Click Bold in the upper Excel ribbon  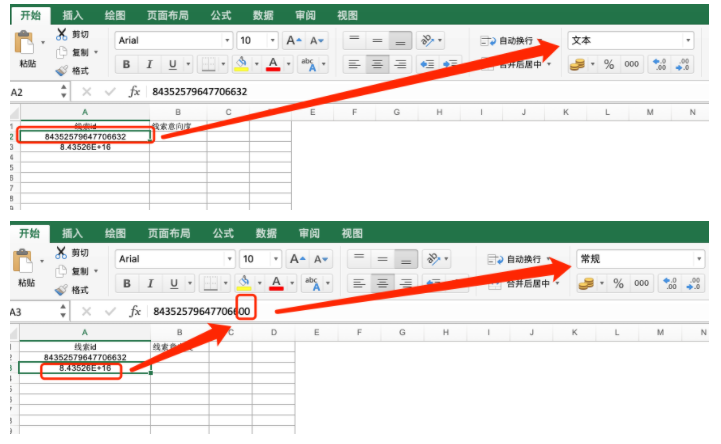pos(127,65)
